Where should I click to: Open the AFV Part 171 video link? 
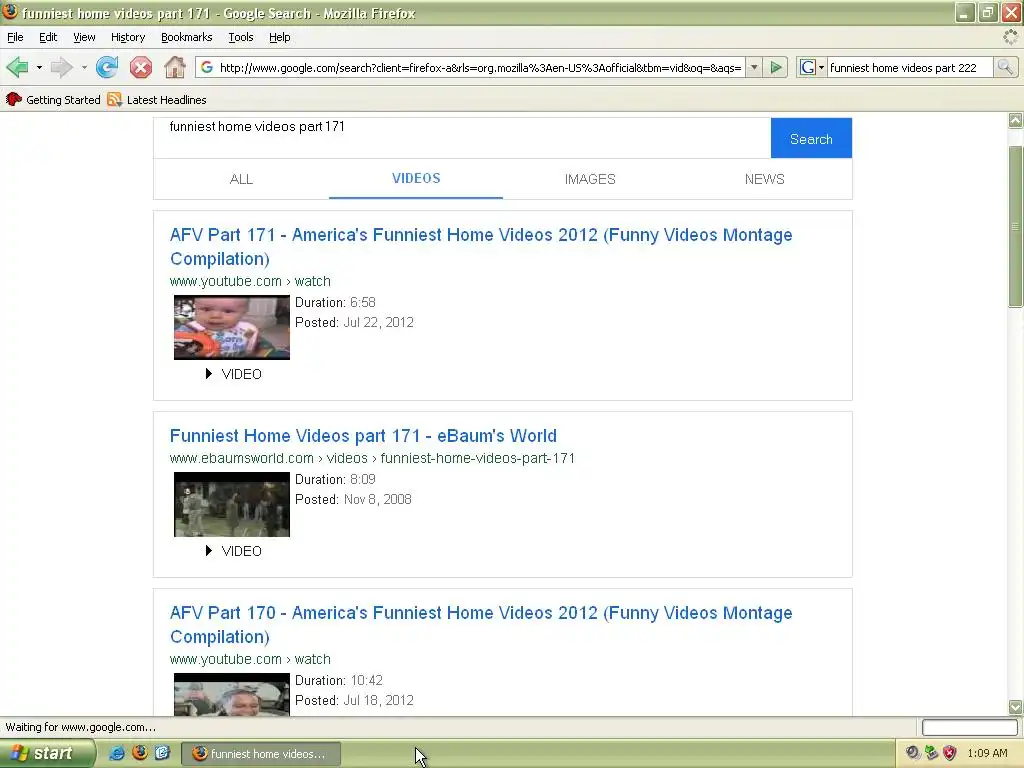[481, 246]
